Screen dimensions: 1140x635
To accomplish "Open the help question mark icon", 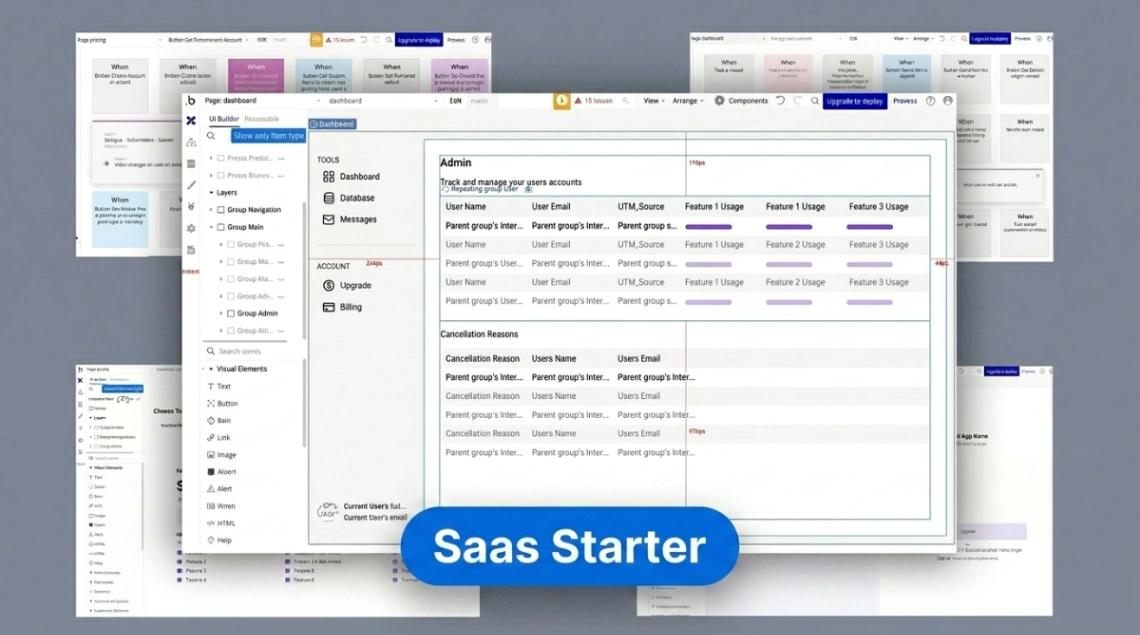I will 931,101.
